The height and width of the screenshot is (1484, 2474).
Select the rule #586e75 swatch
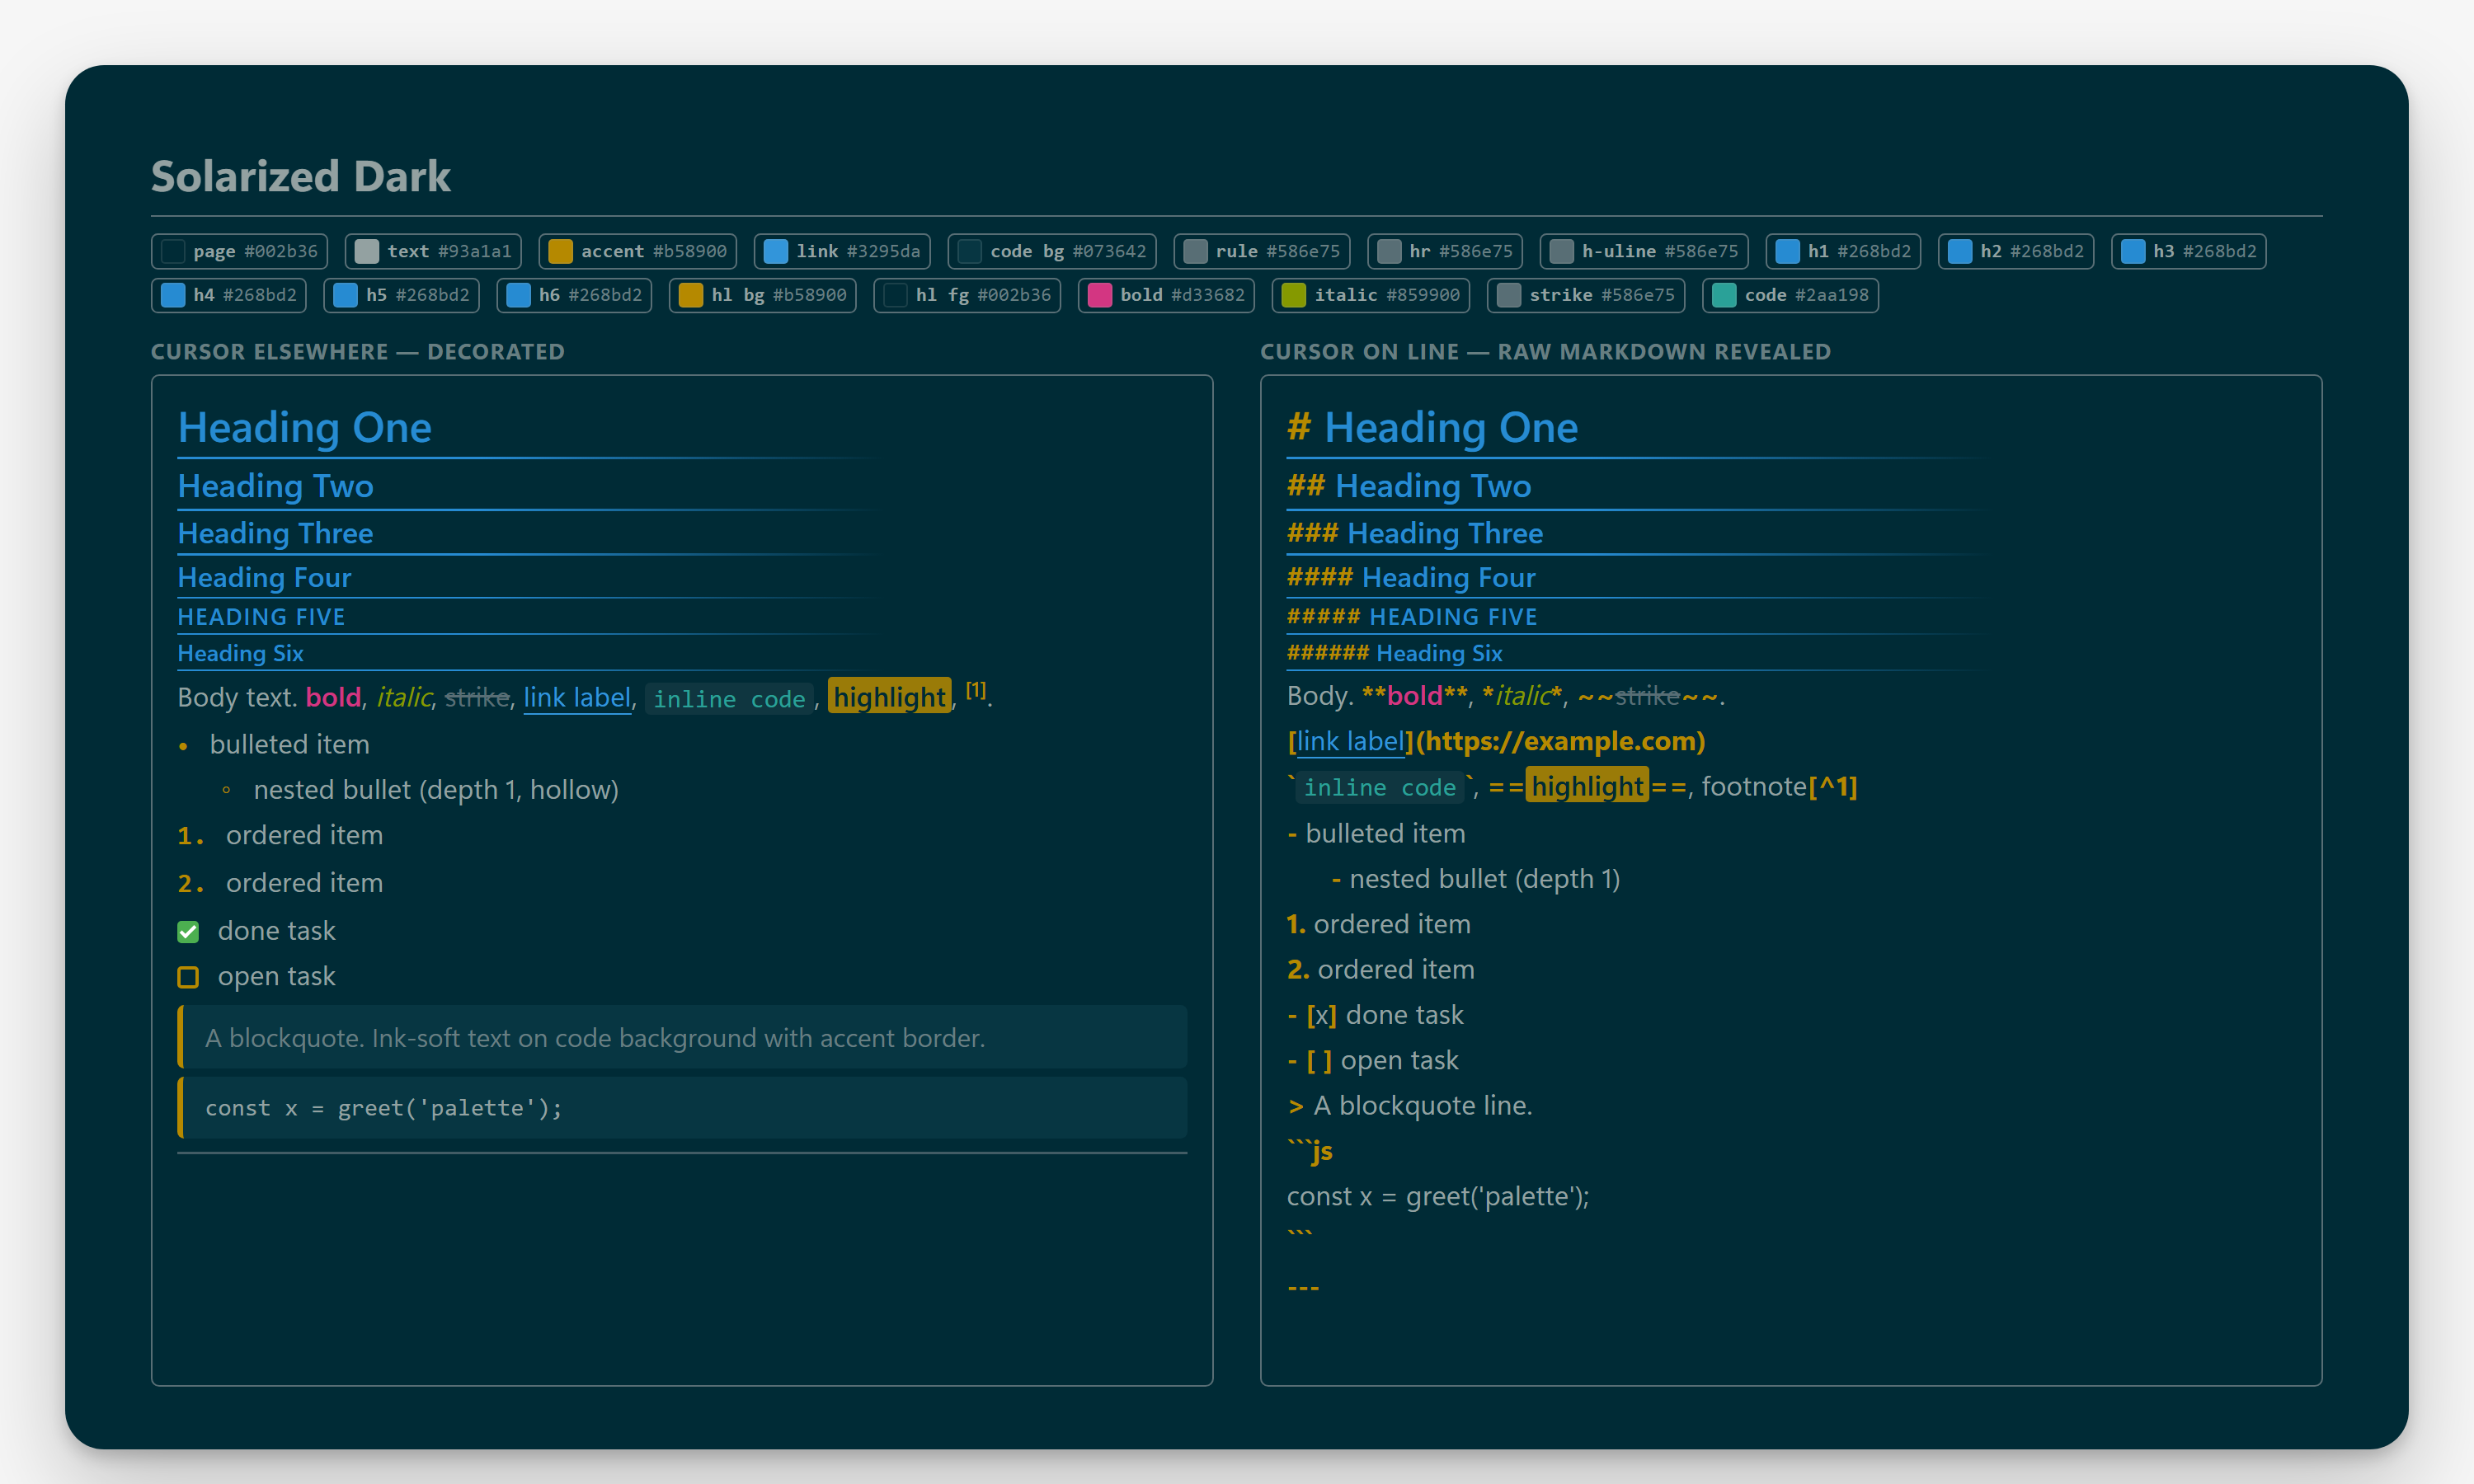[x=1262, y=251]
